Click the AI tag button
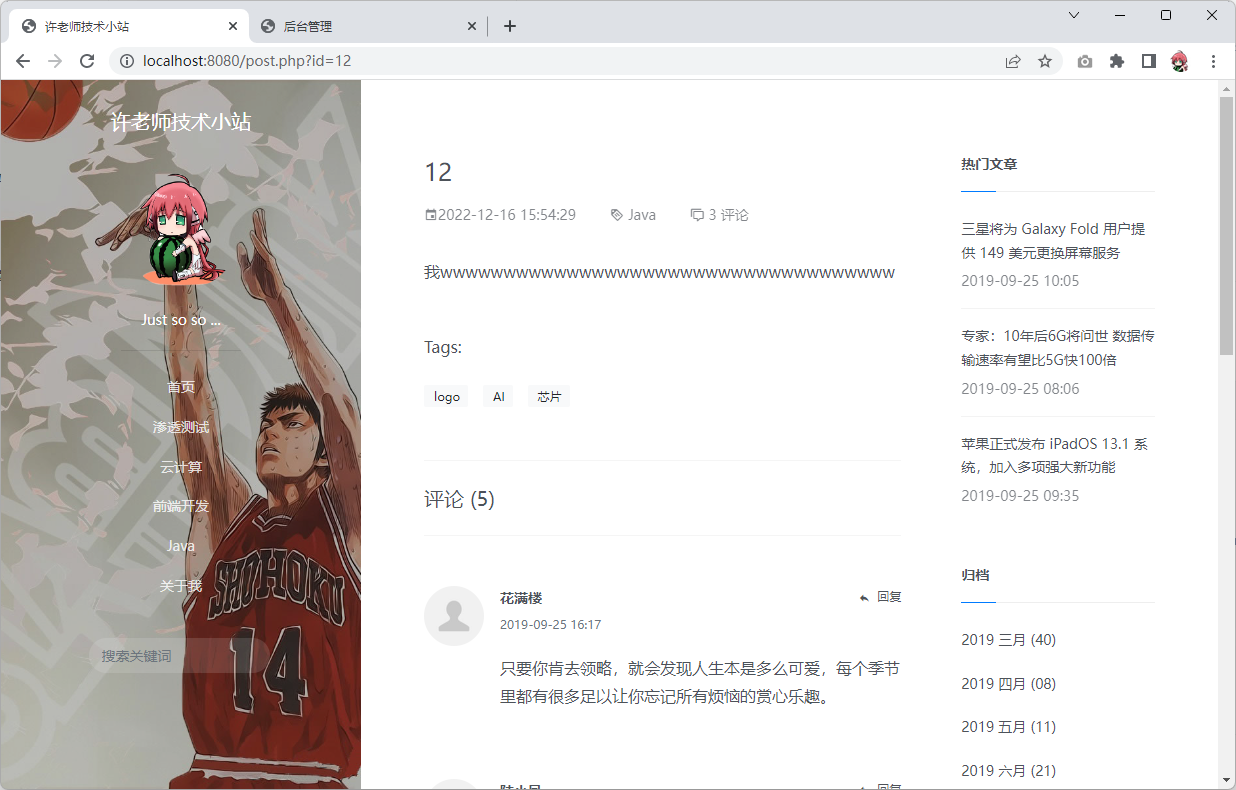 tap(498, 397)
